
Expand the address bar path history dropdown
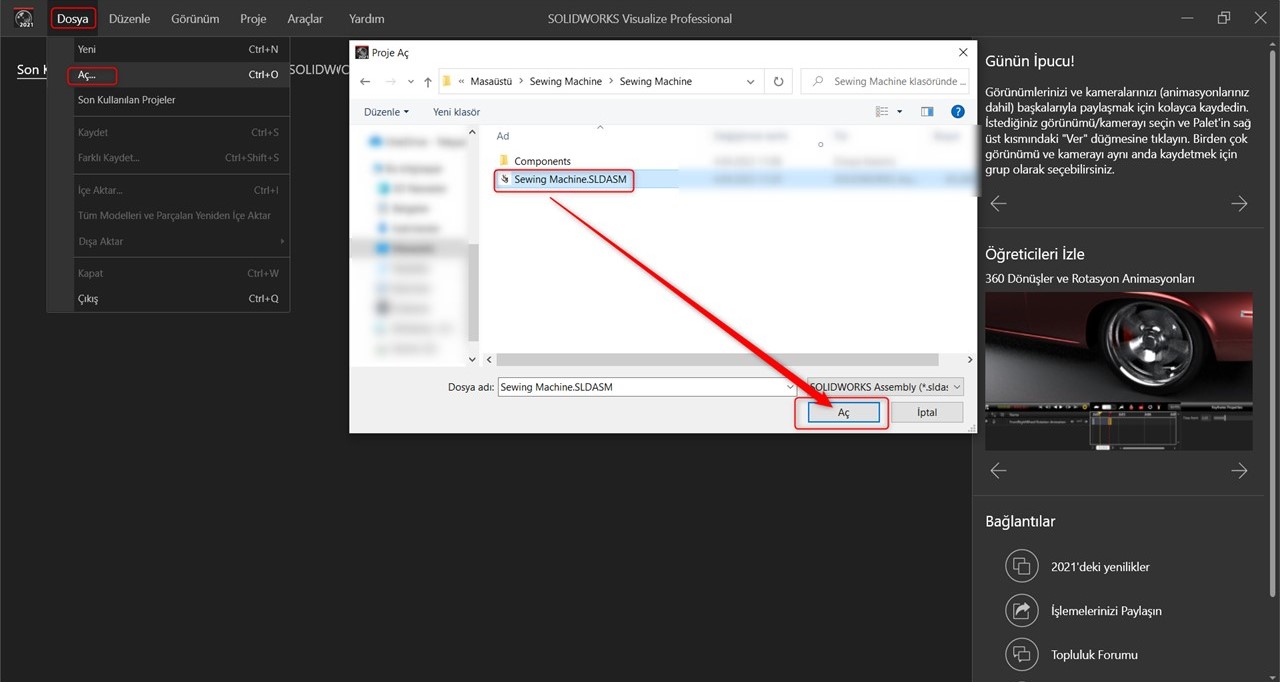[751, 81]
